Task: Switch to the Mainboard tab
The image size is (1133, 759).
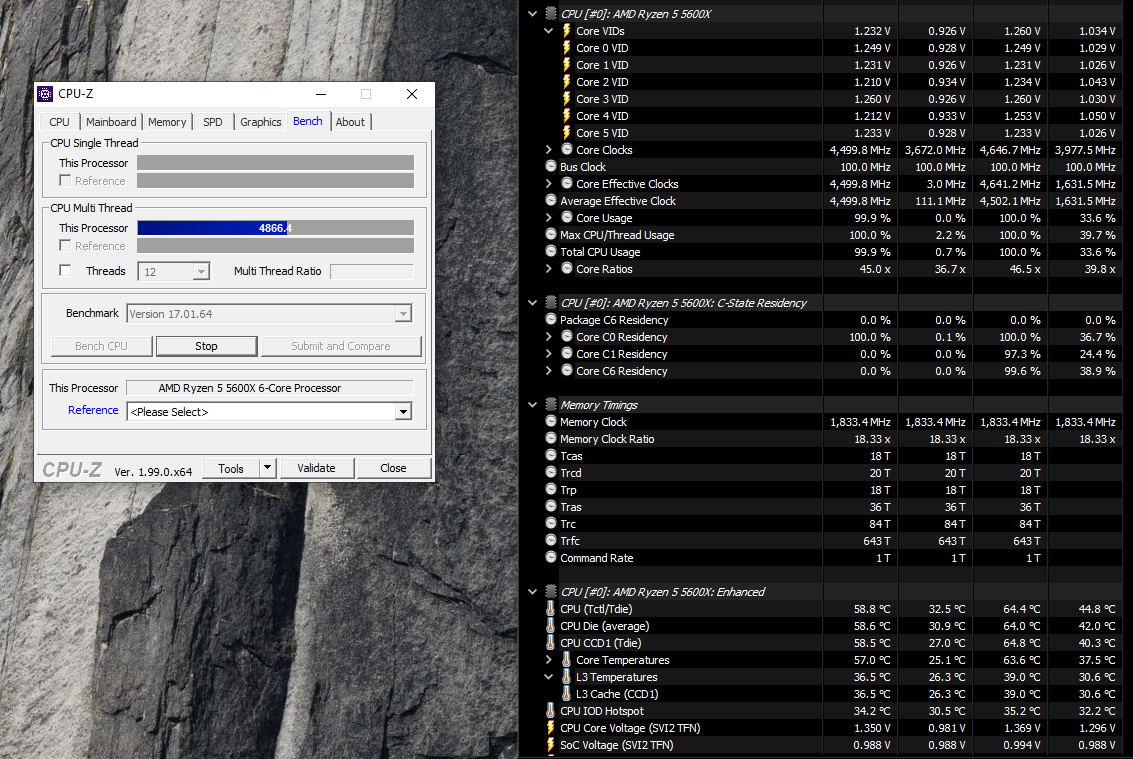Action: point(111,122)
